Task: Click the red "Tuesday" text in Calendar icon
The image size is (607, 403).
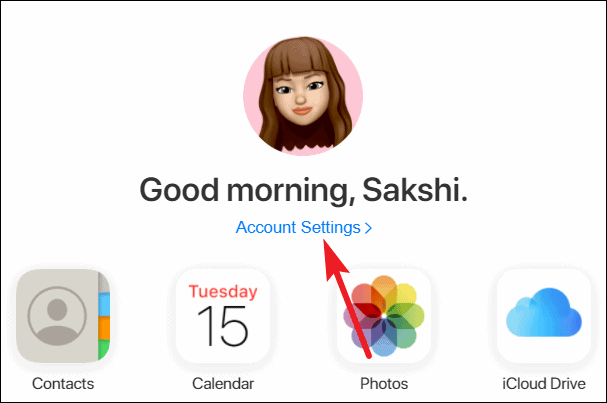Action: click(223, 292)
